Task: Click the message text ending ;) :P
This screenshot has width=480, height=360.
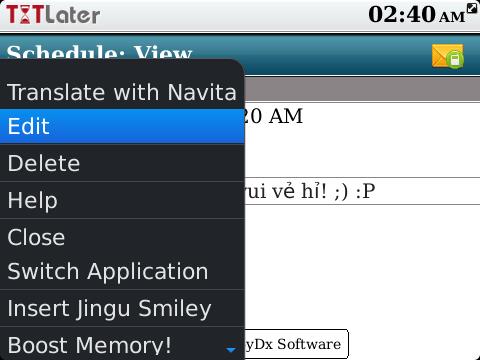Action: tap(310, 191)
